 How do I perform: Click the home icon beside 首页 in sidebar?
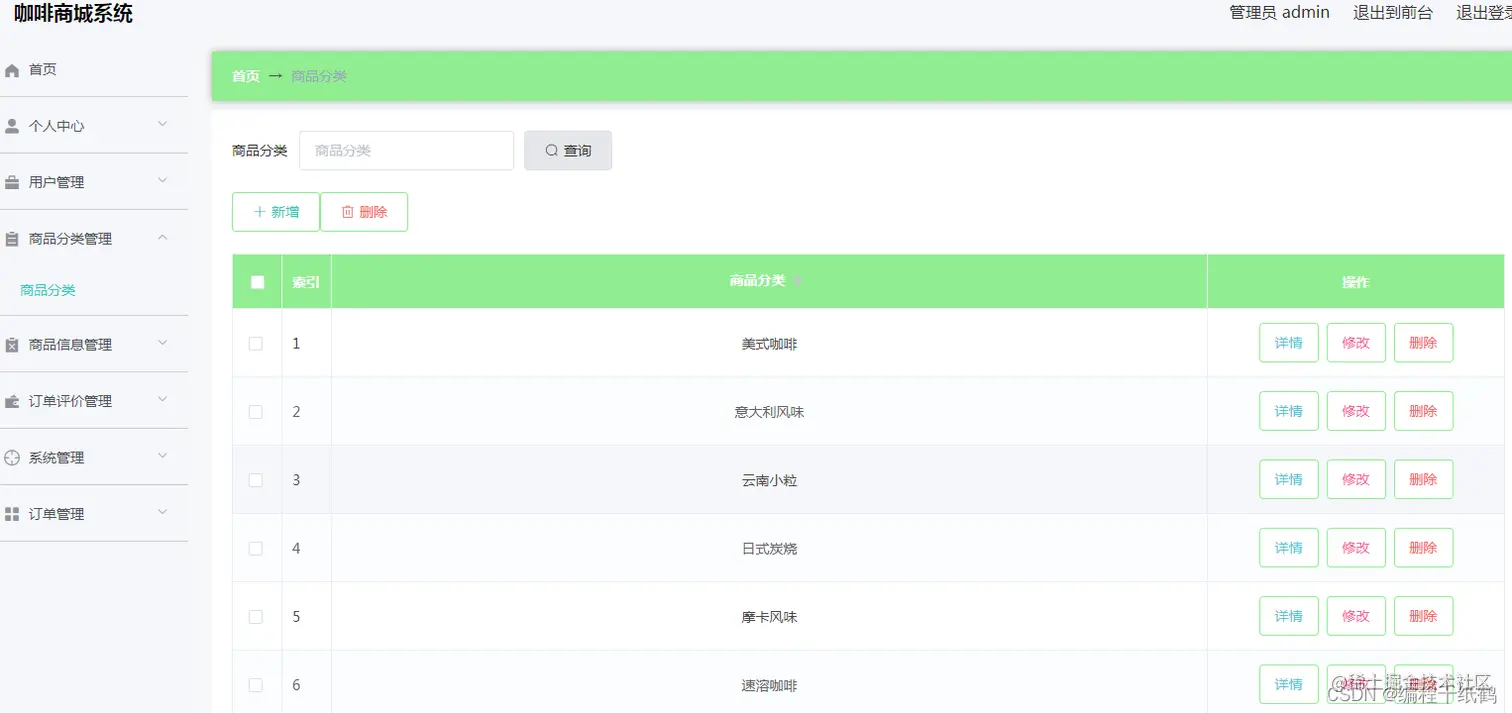point(12,70)
